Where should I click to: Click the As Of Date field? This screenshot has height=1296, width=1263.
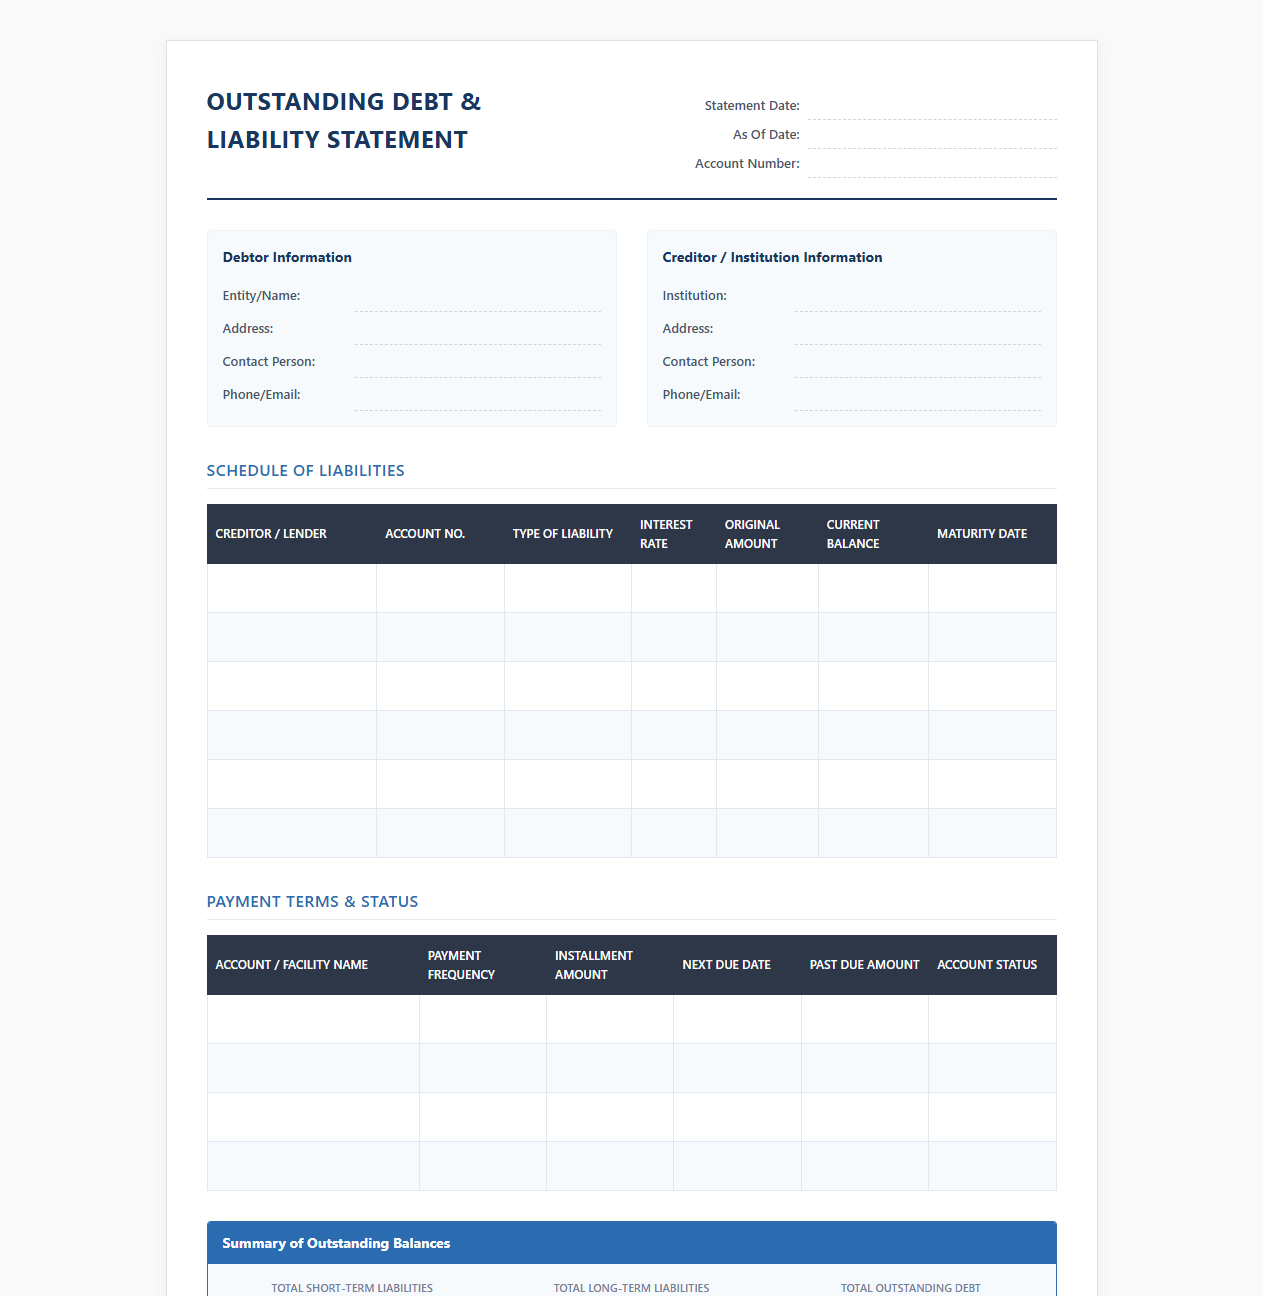coord(932,135)
